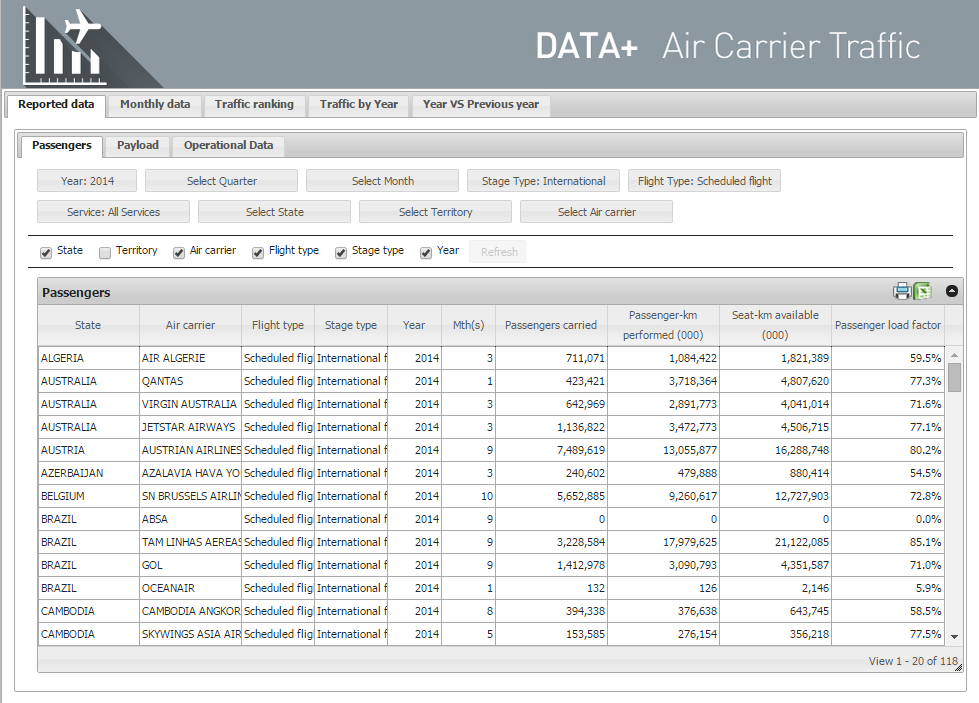The width and height of the screenshot is (979, 703).
Task: Collapse the Passengers grid panel
Action: 952,291
